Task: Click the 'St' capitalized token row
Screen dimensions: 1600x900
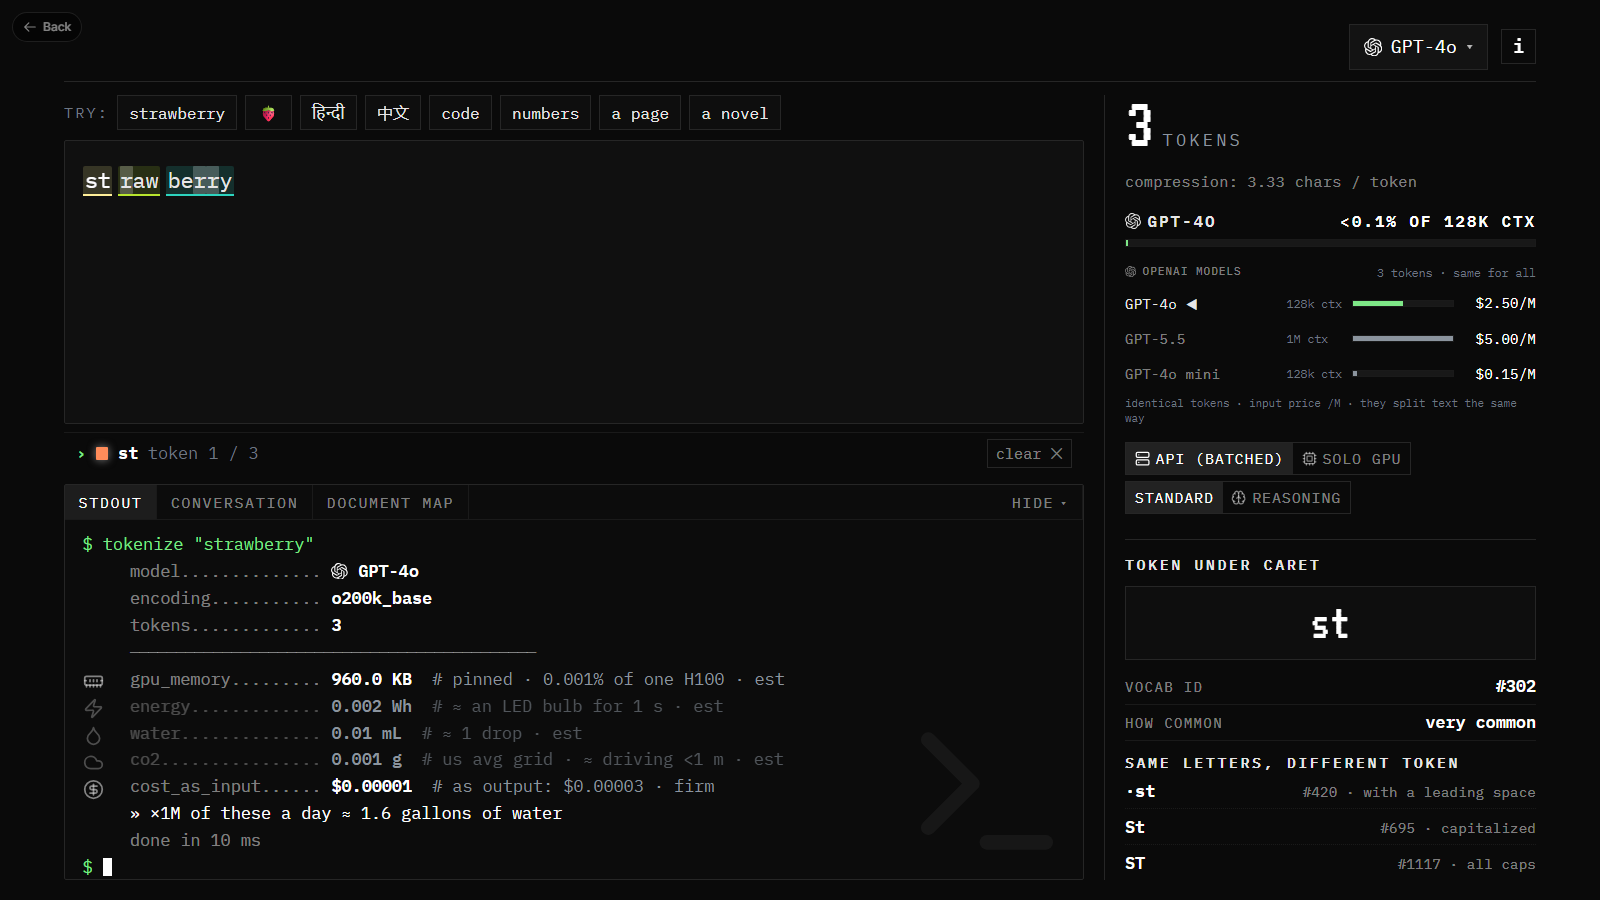Action: click(1330, 828)
